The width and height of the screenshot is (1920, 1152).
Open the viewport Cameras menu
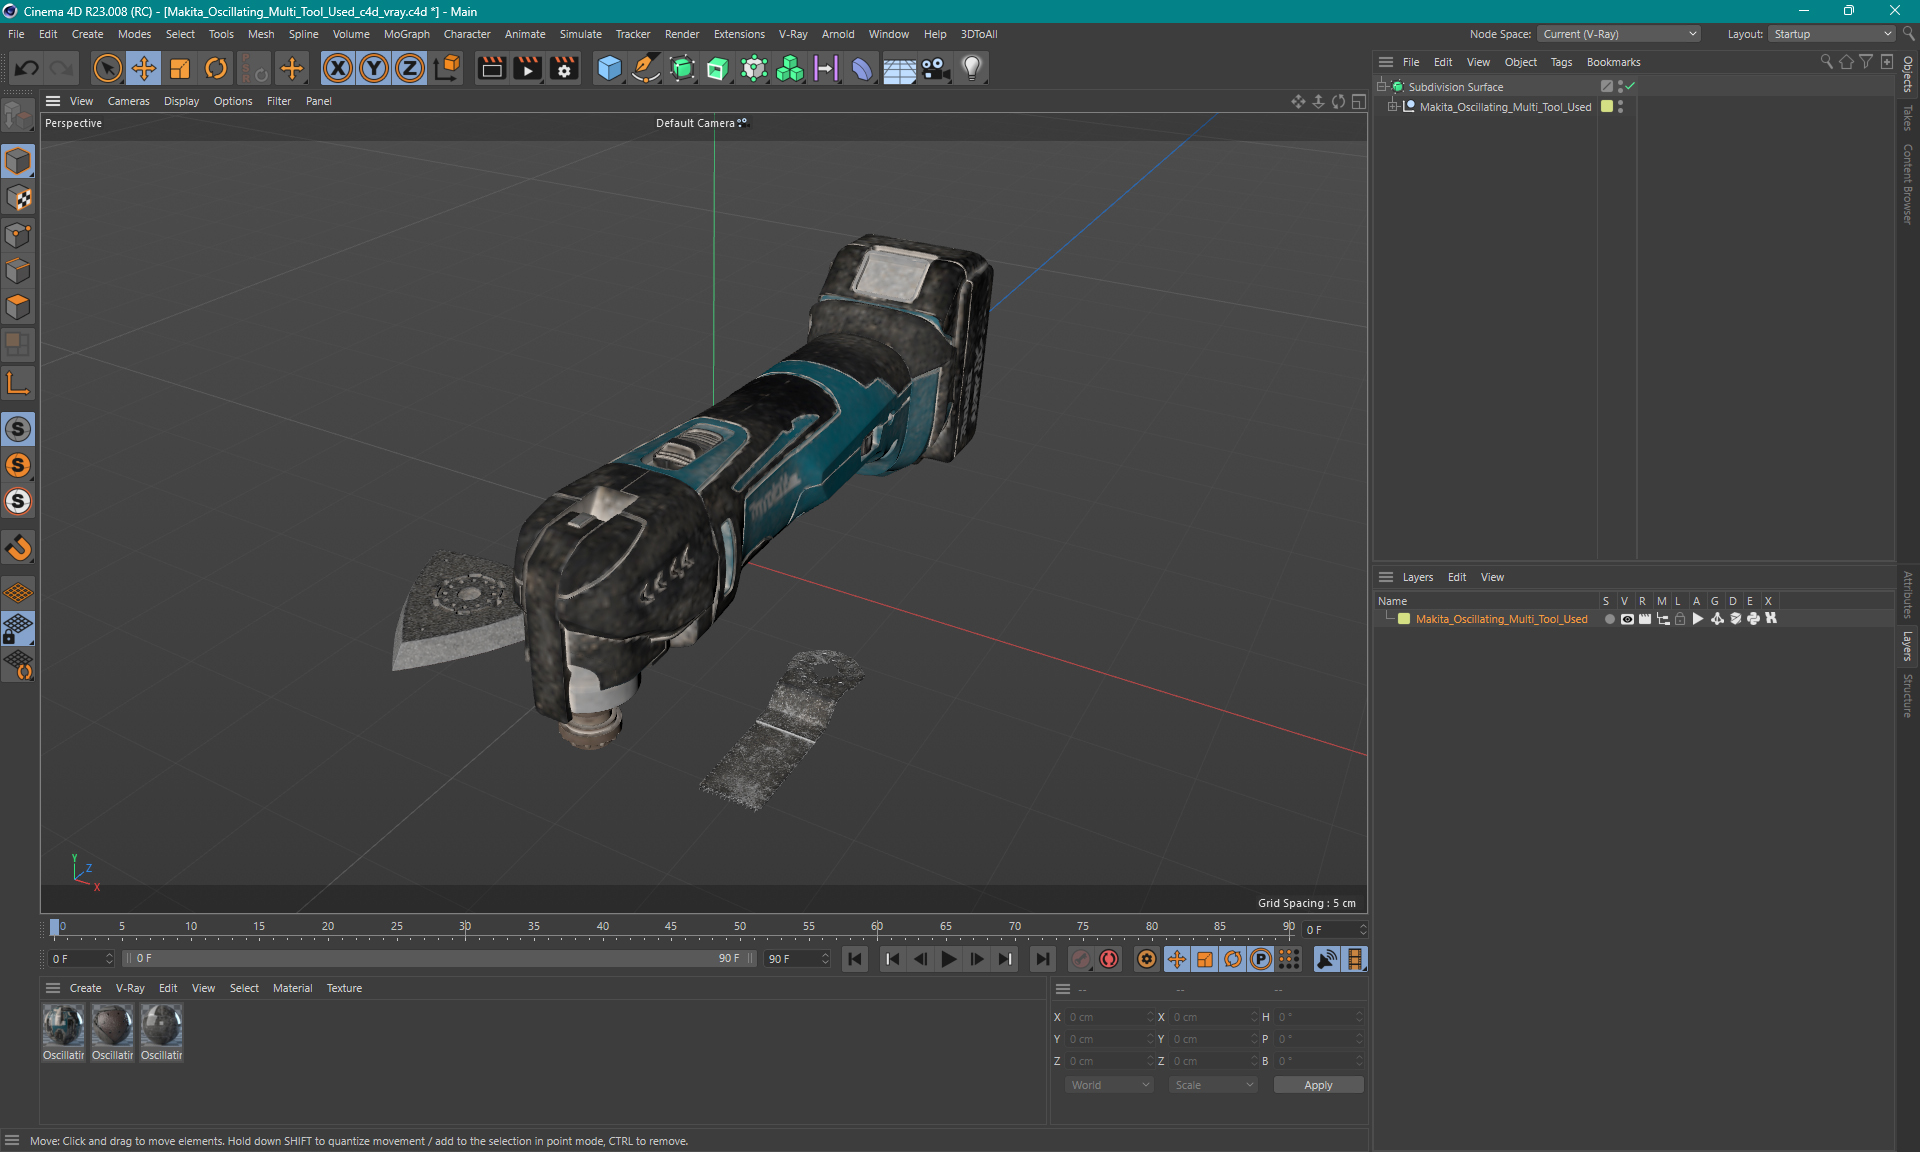coord(128,101)
